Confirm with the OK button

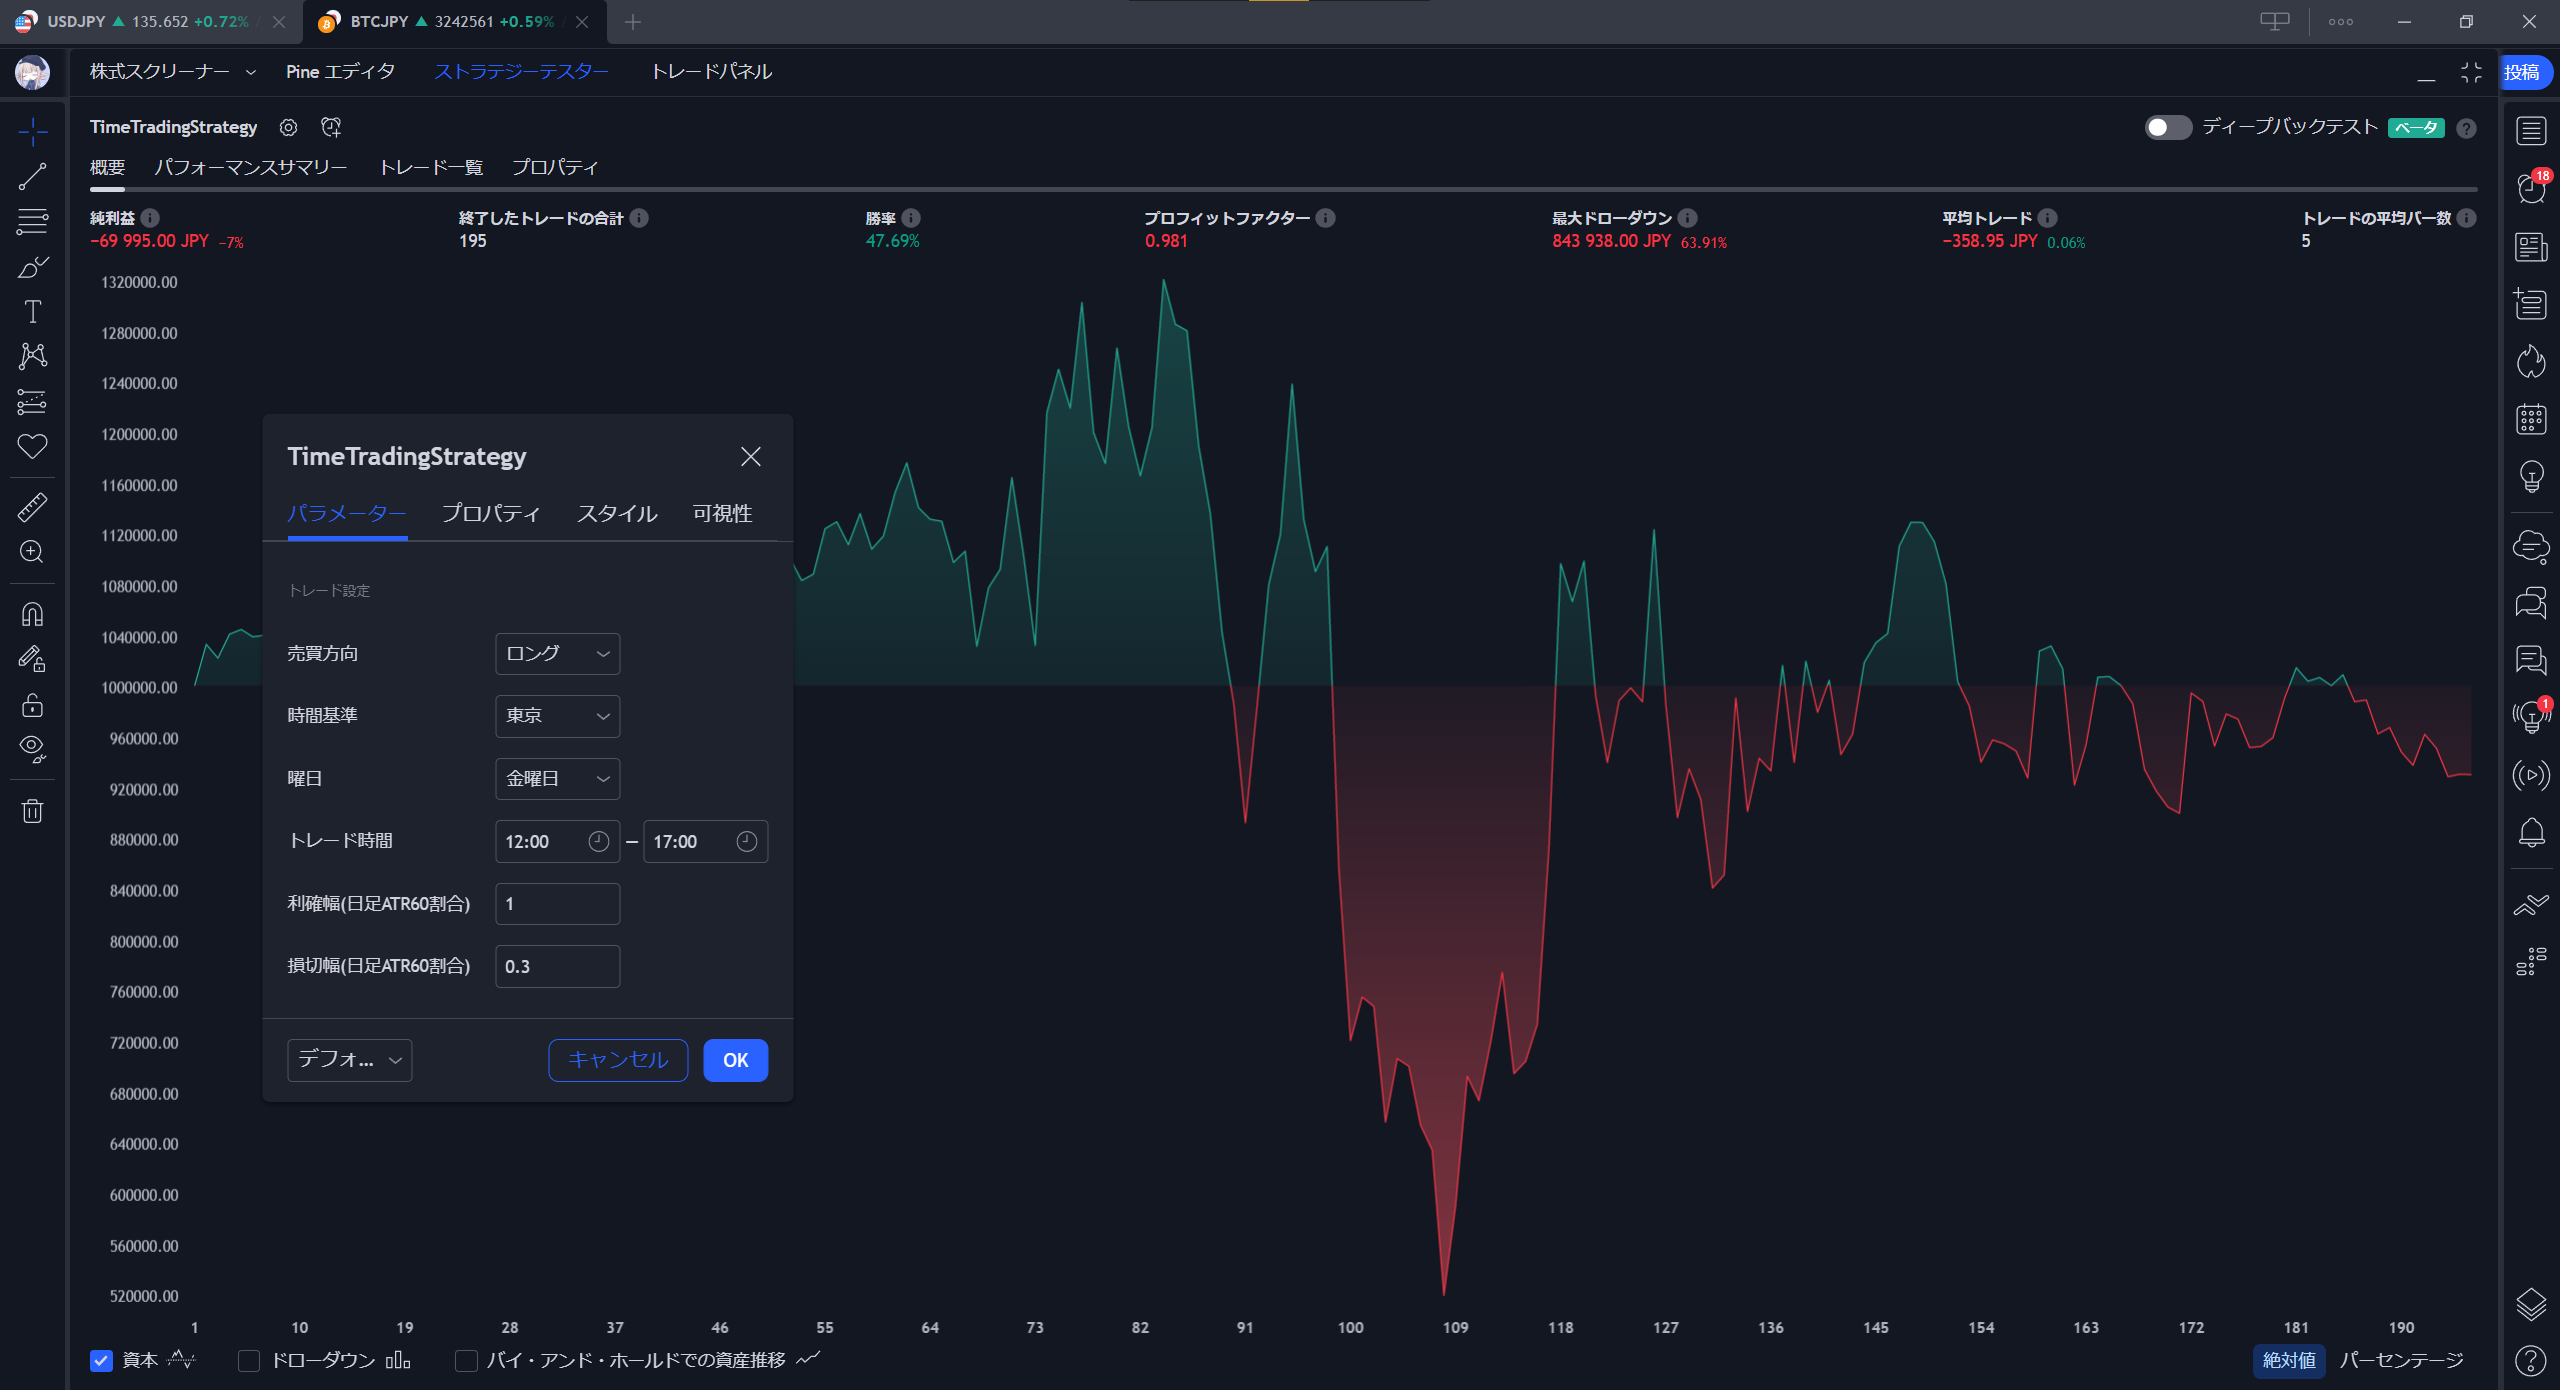[735, 1060]
